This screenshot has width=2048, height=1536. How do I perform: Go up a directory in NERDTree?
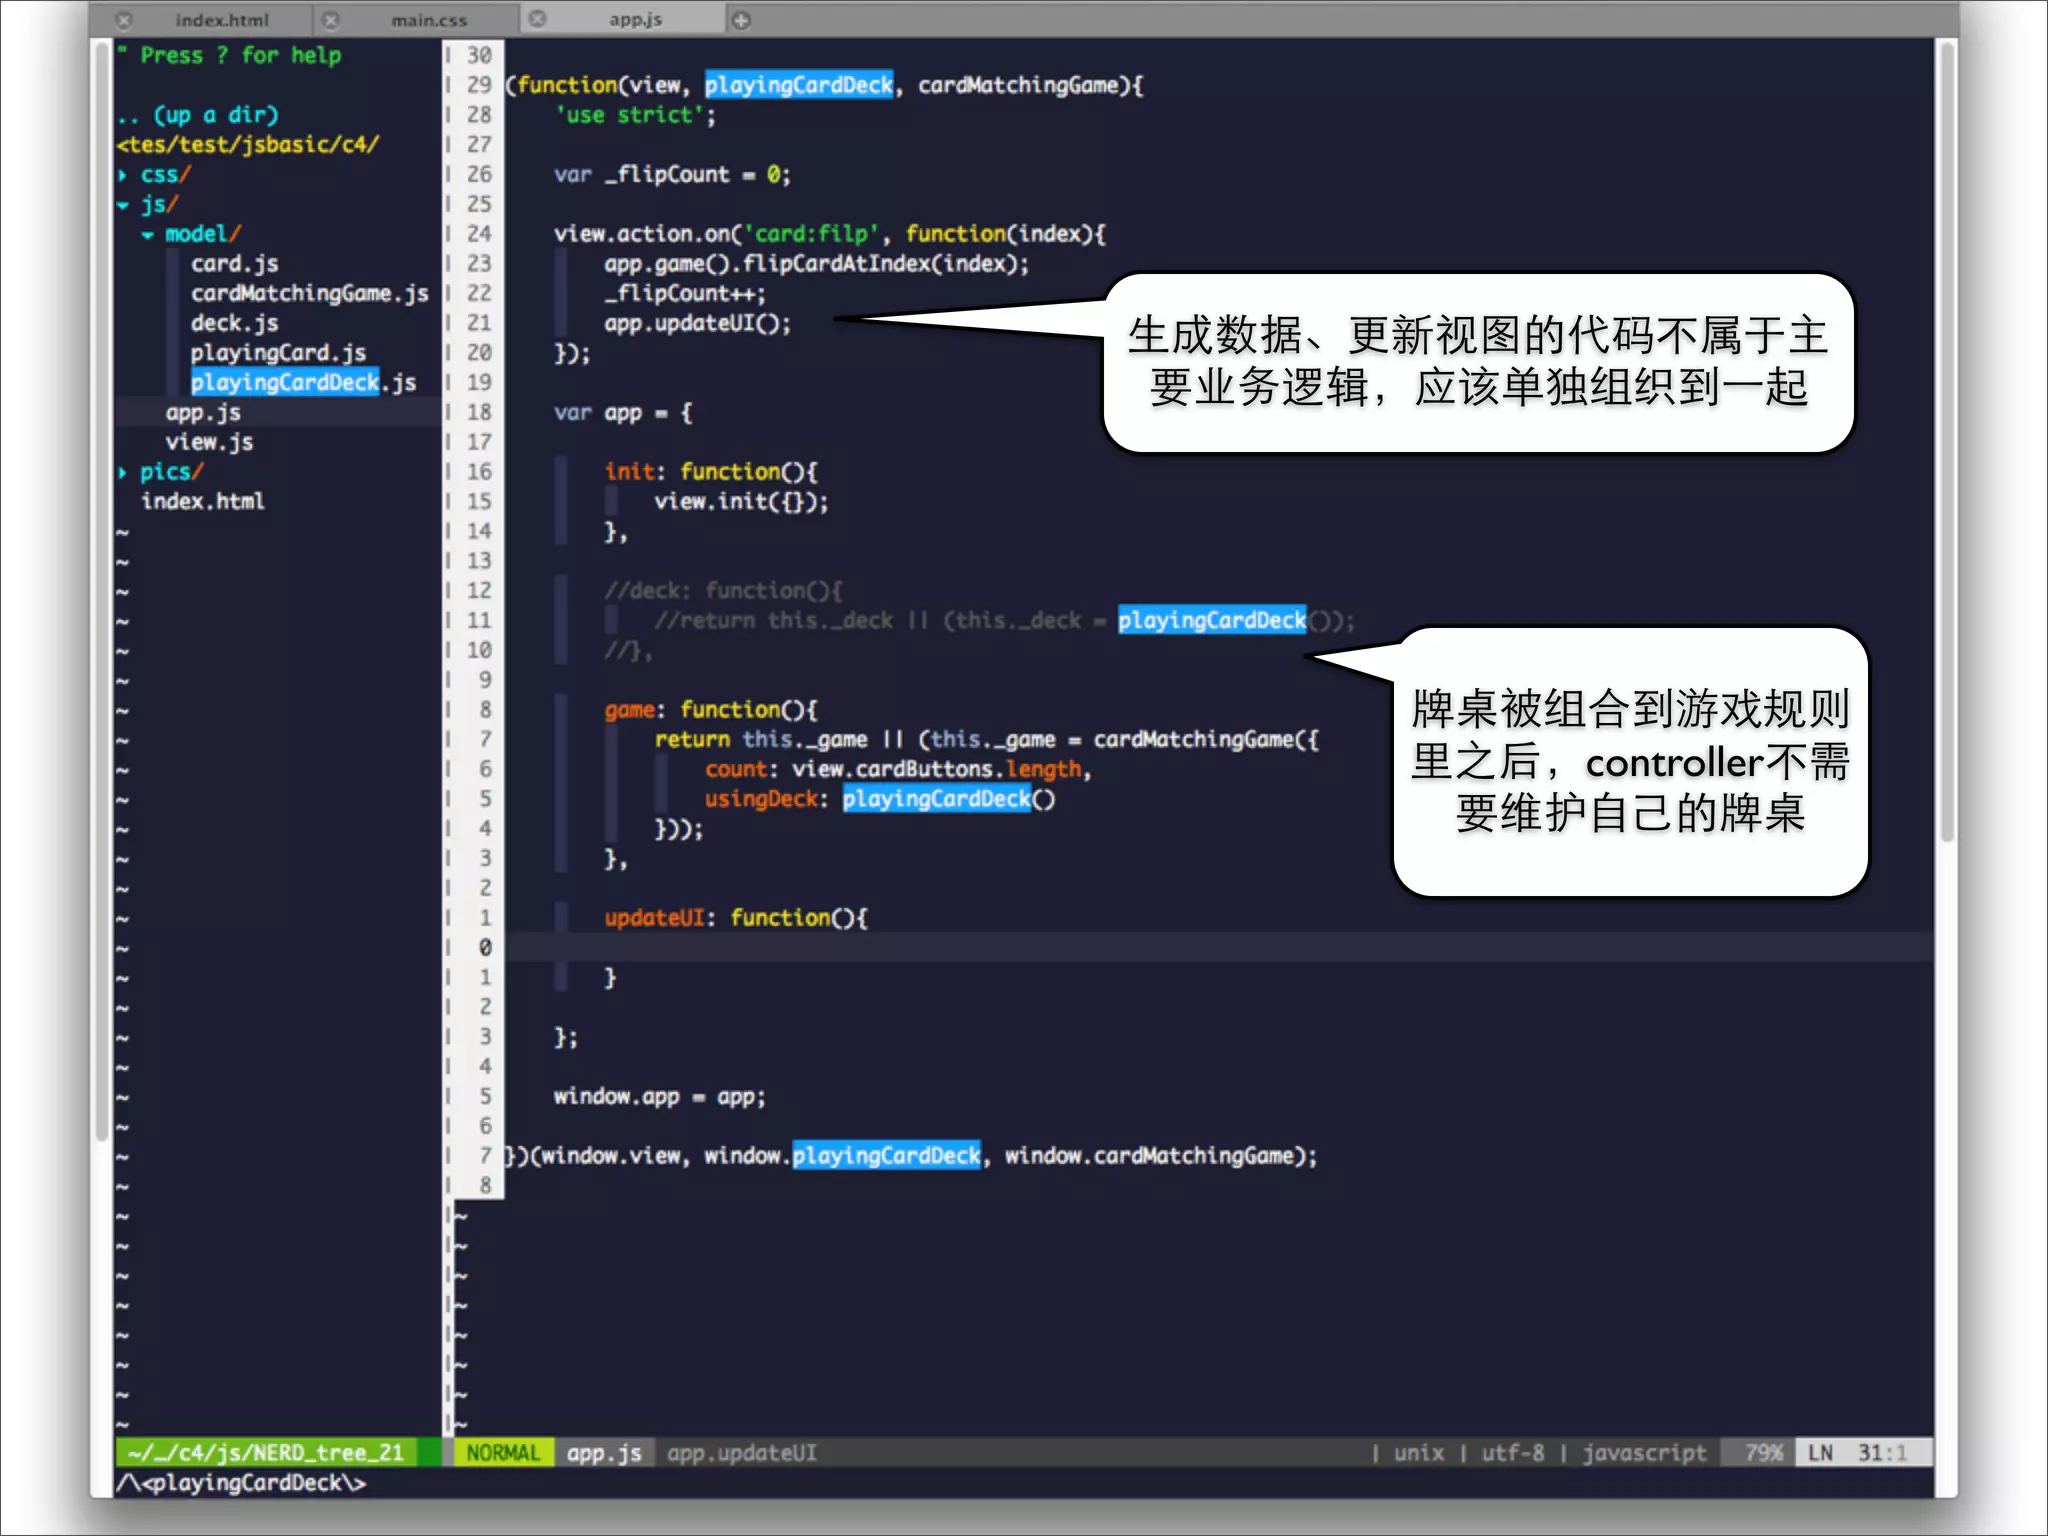coord(198,114)
